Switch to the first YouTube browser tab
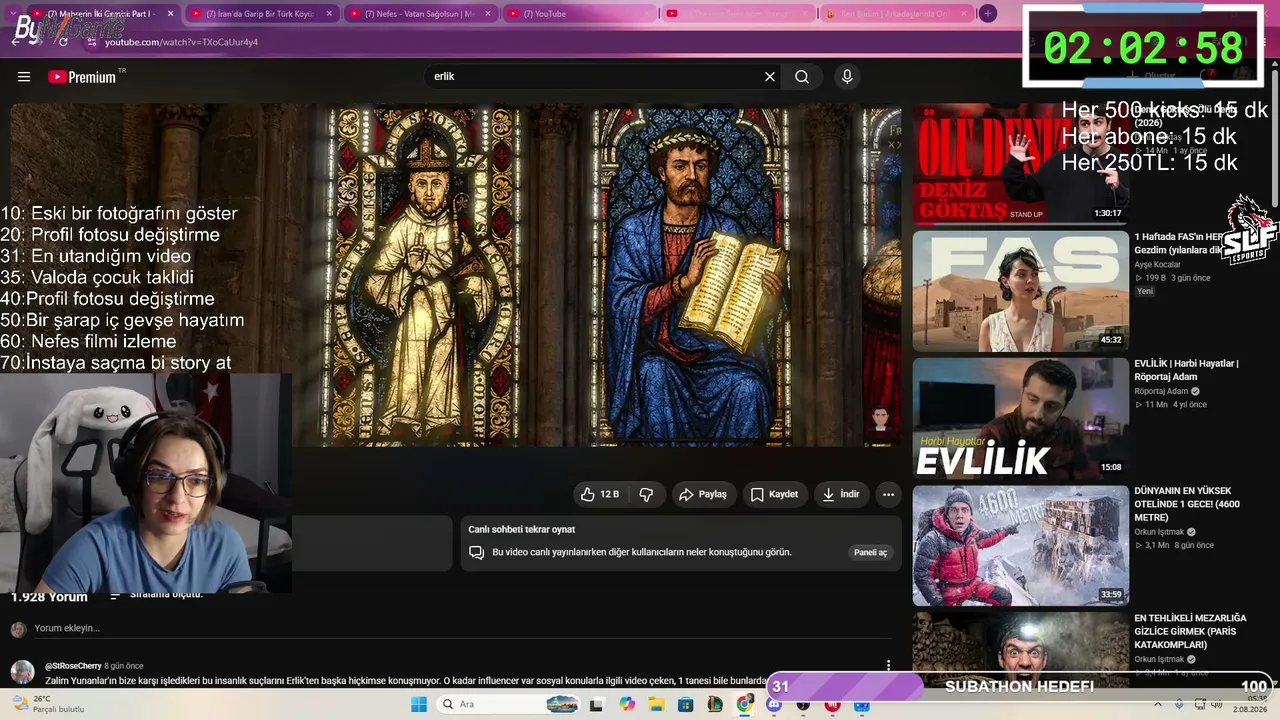1280x720 pixels. point(100,14)
